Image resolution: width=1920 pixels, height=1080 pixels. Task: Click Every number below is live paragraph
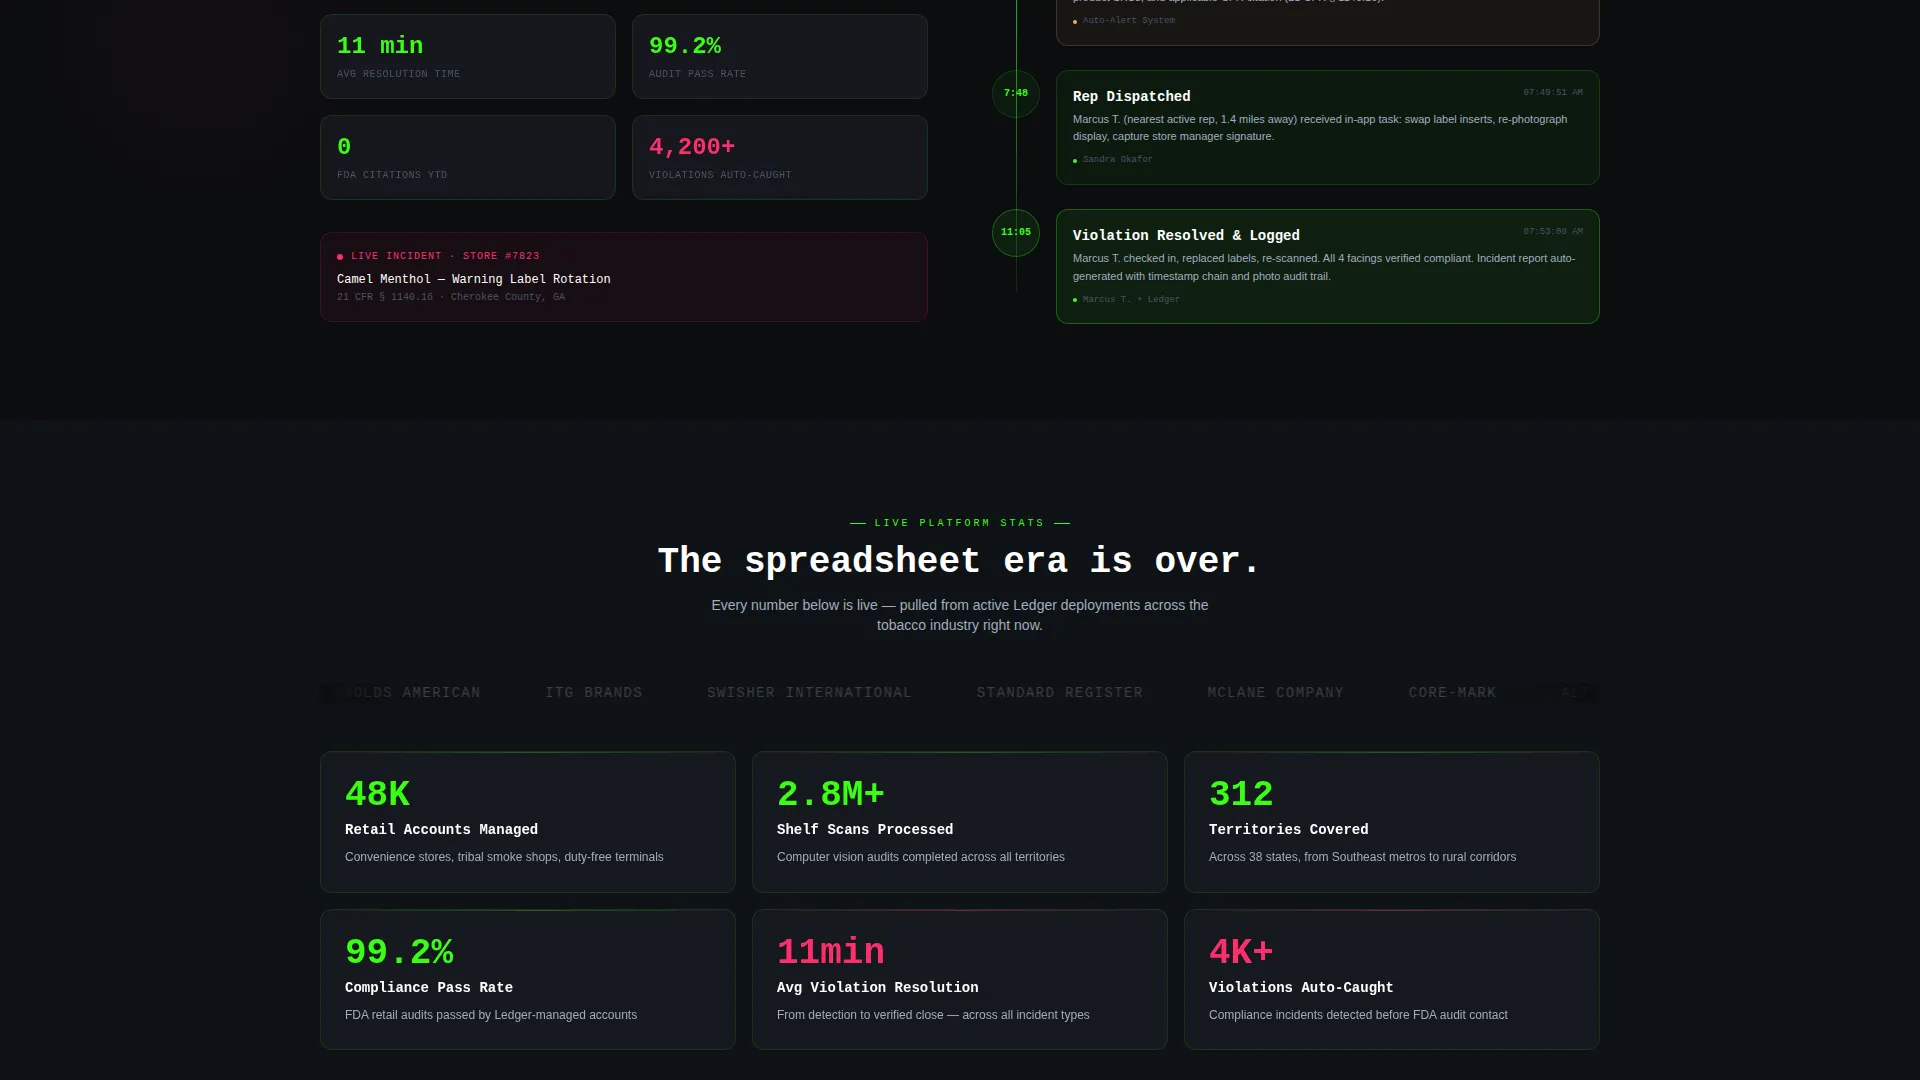(x=959, y=616)
